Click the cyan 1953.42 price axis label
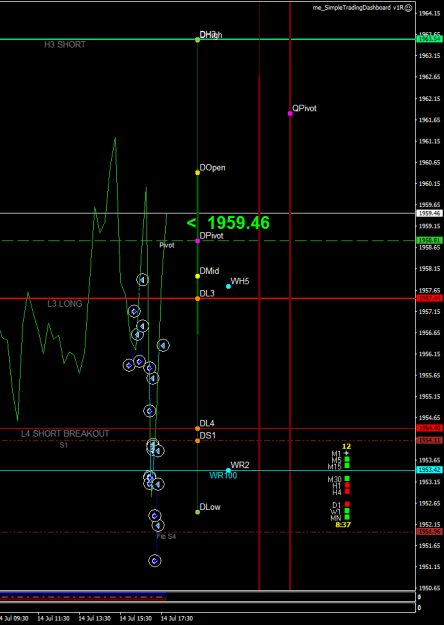The height and width of the screenshot is (625, 444). tap(430, 470)
